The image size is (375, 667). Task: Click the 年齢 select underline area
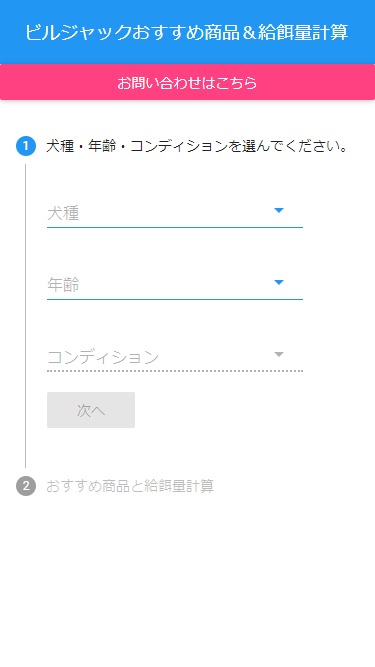pos(175,299)
